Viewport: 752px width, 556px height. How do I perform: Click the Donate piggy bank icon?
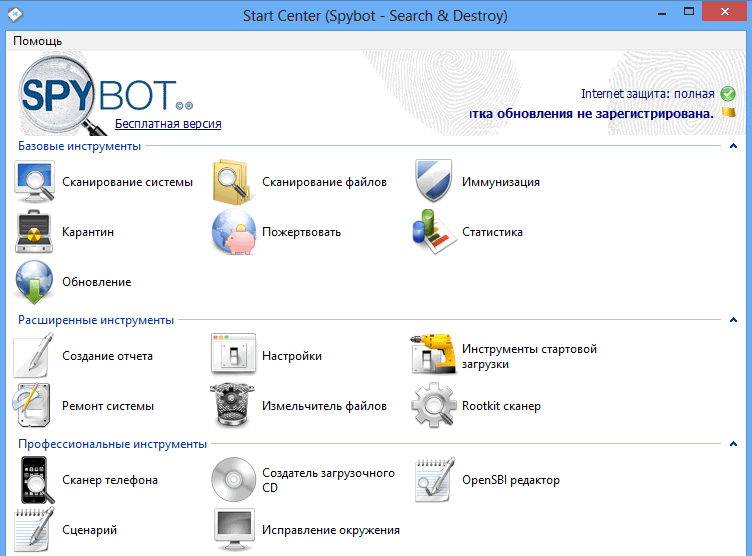[x=234, y=232]
